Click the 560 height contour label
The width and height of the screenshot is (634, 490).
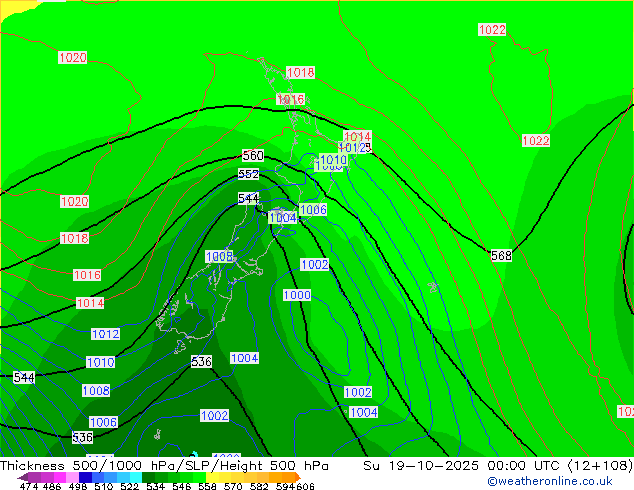tap(253, 156)
